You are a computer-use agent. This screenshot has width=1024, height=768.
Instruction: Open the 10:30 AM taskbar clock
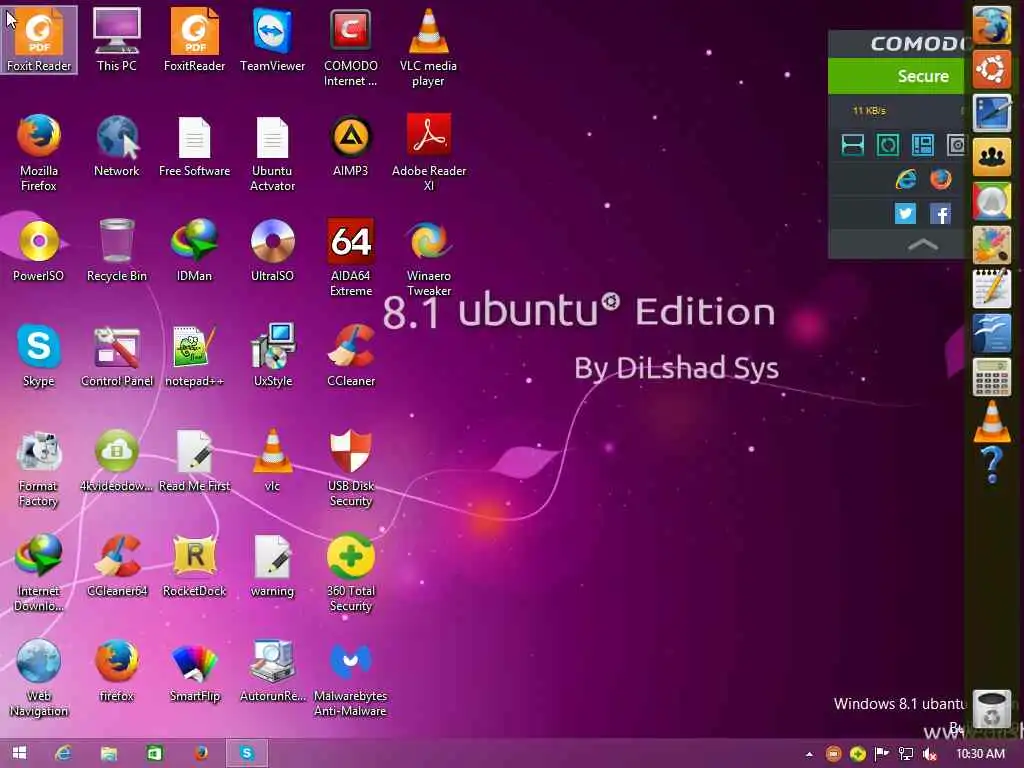click(980, 754)
